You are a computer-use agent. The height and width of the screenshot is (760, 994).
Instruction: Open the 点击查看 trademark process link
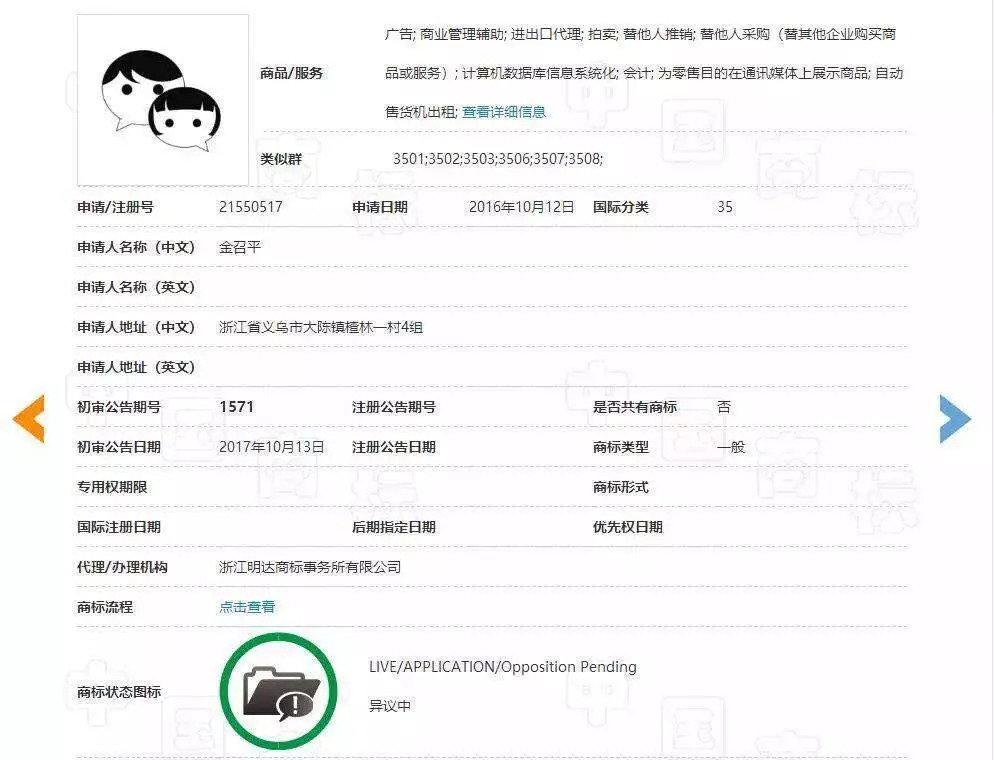pyautogui.click(x=247, y=607)
